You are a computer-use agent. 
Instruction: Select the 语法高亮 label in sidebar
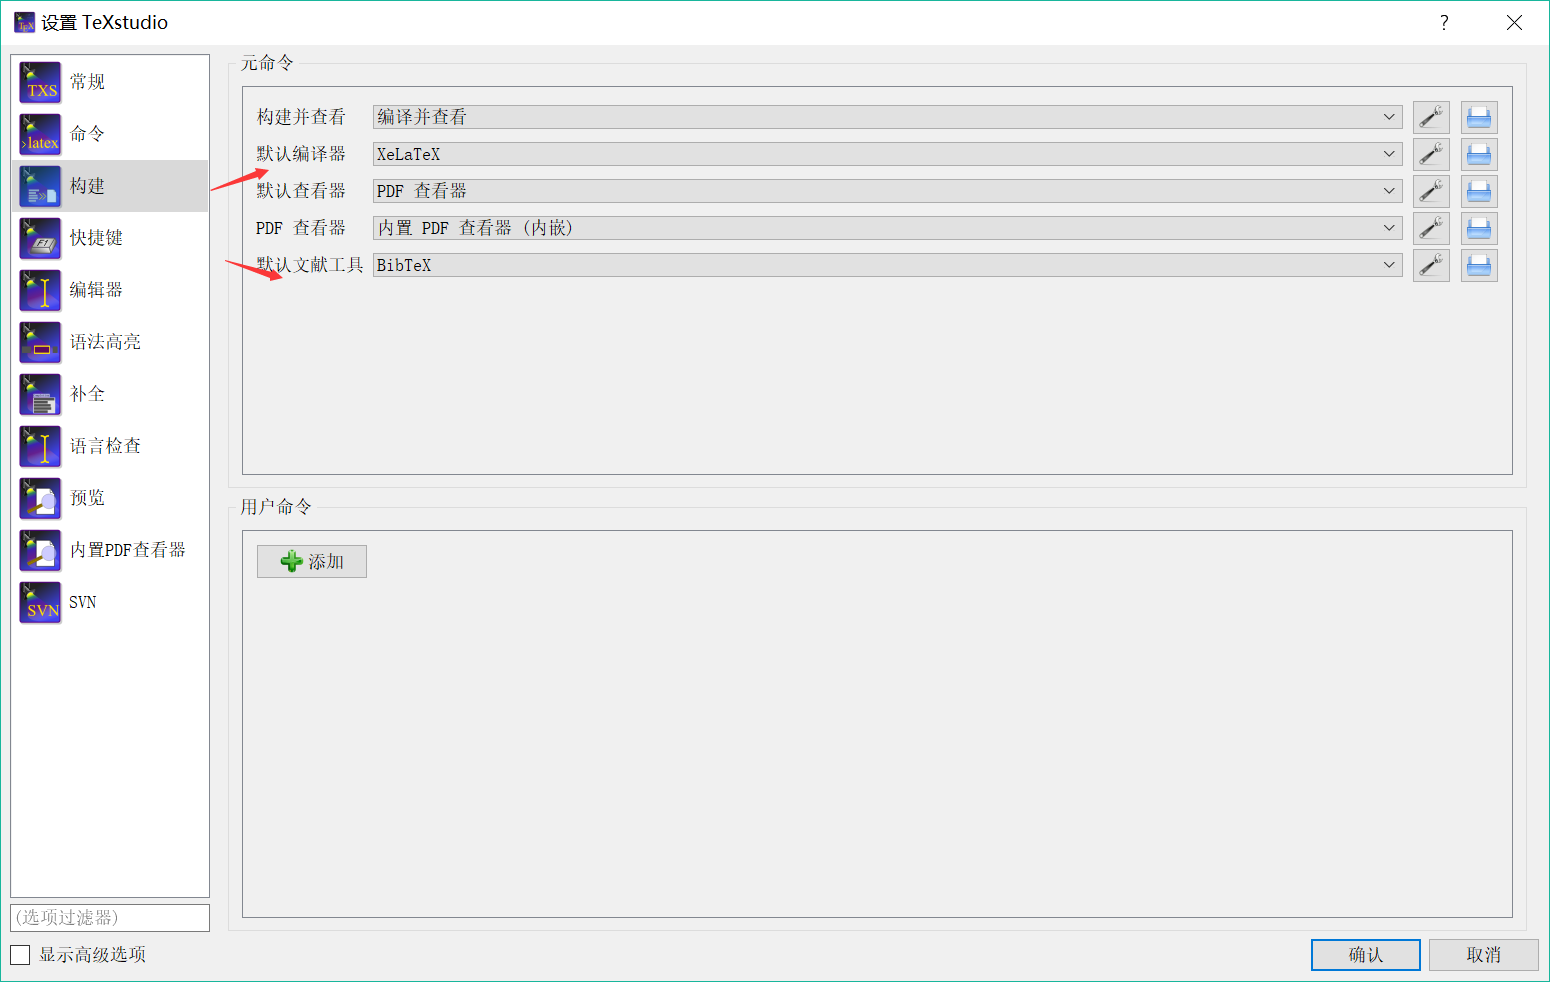coord(105,342)
